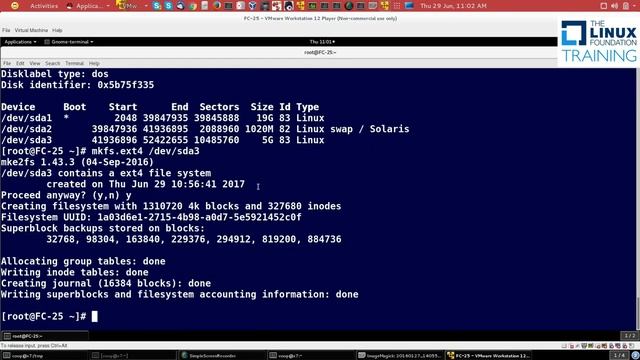Viewport: 640px width, 360px height.
Task: Click the /dev/sda2 partition row
Action: point(205,129)
